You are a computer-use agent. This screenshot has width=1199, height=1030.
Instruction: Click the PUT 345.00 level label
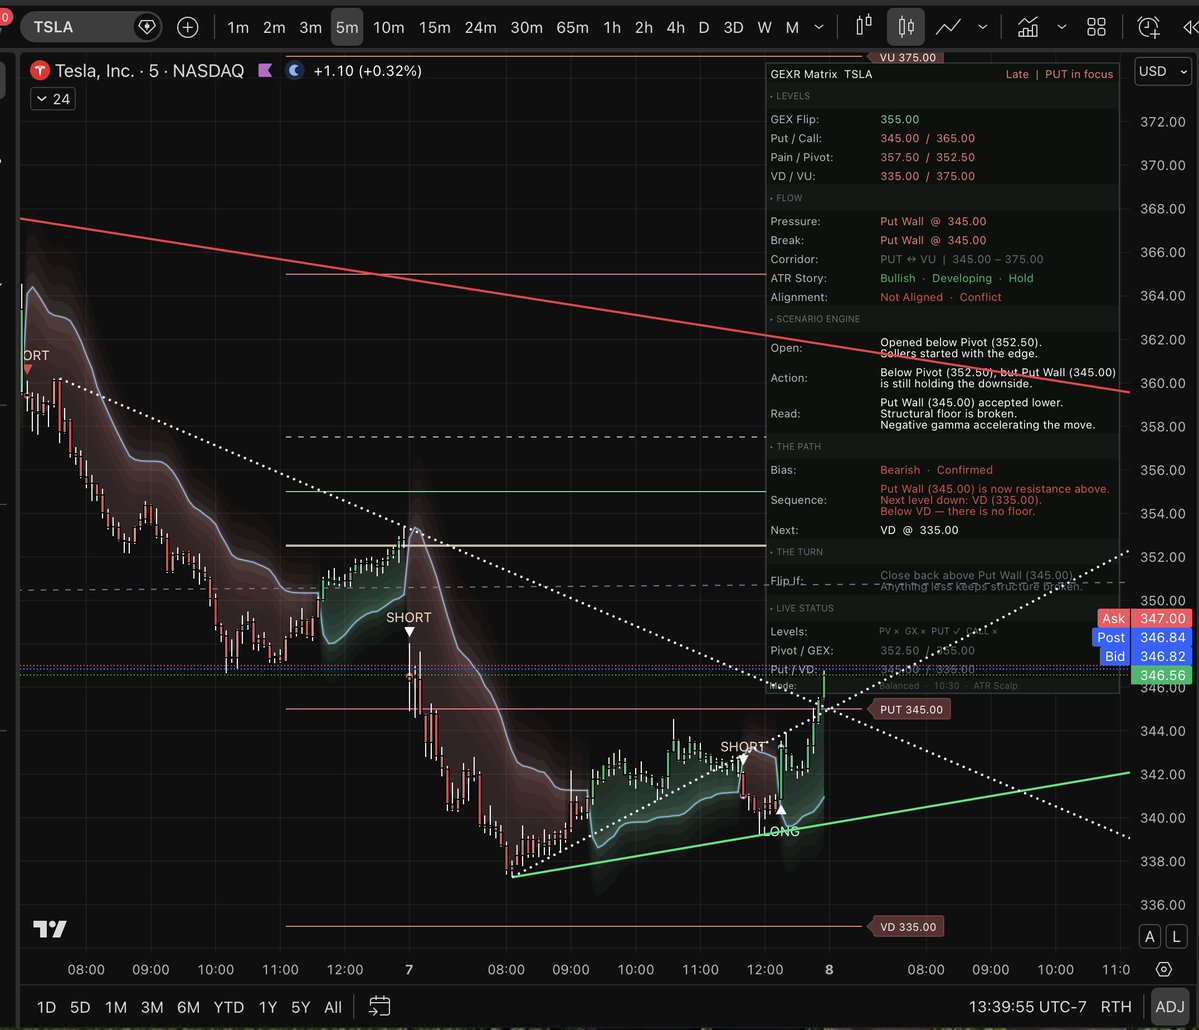click(911, 710)
